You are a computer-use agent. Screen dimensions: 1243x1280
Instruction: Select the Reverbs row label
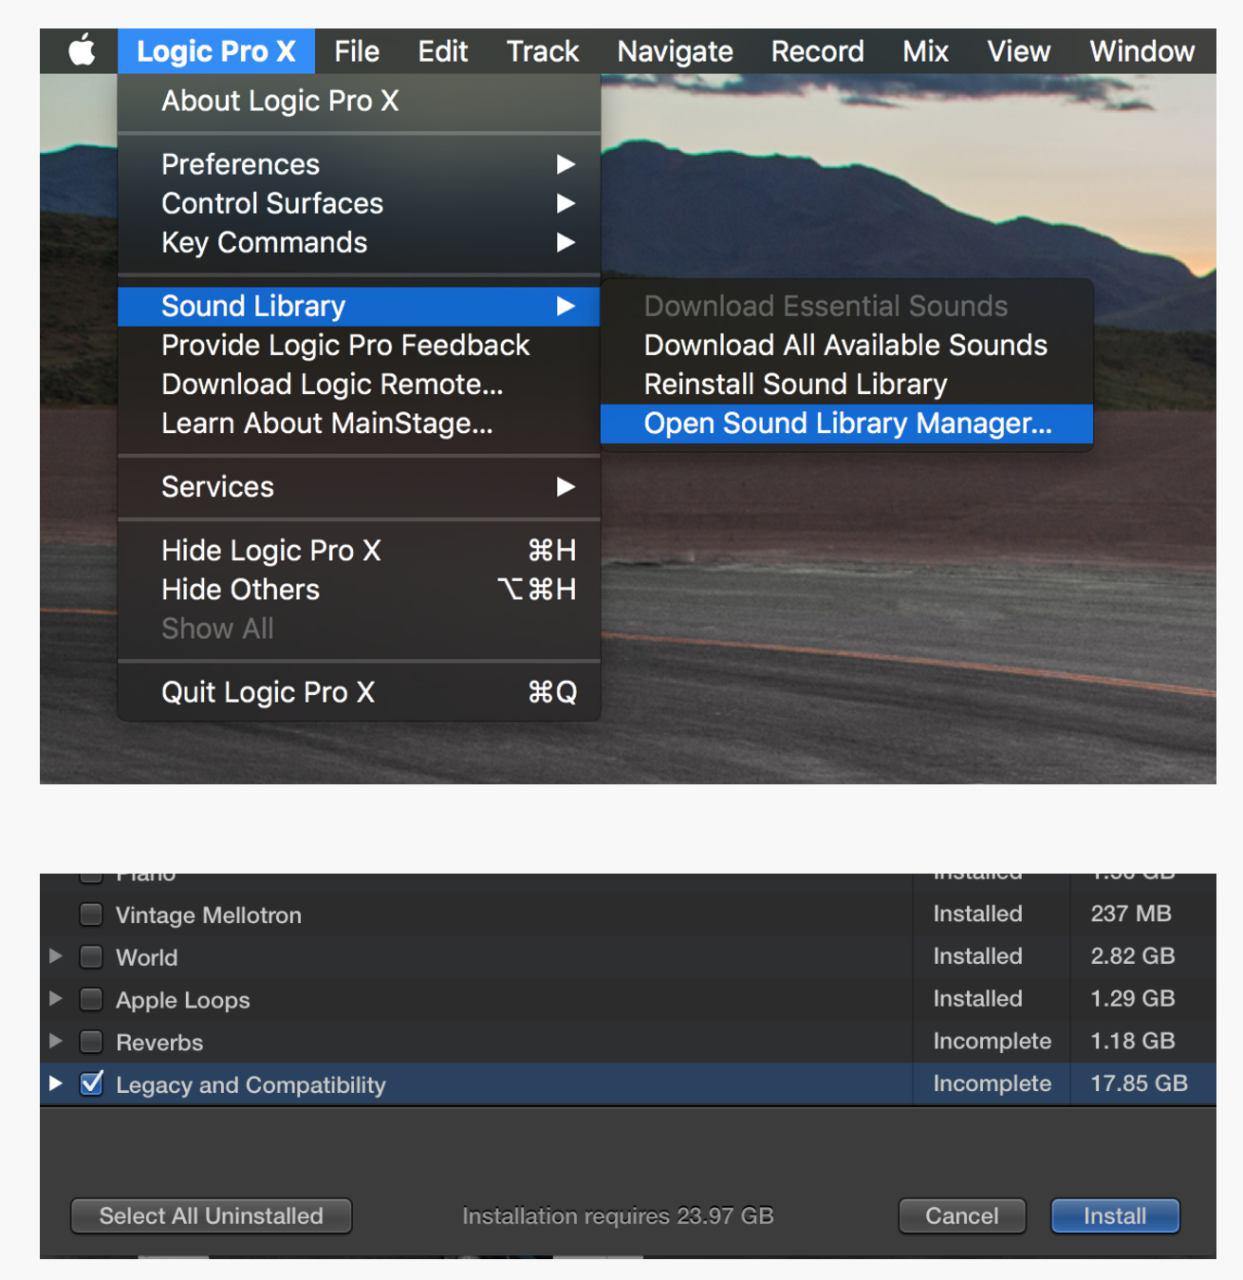[159, 1043]
